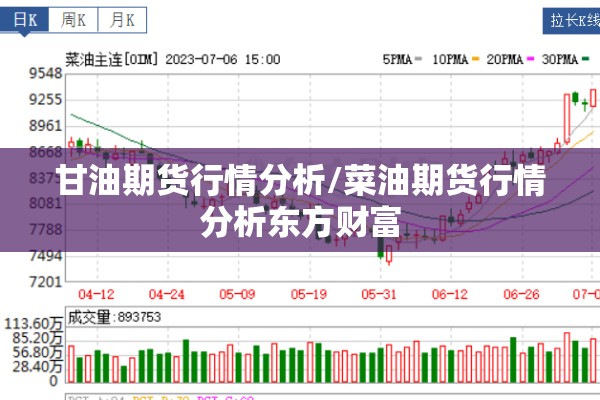The width and height of the screenshot is (600, 400).
Task: Click the 7494 price axis label
Action: pyautogui.click(x=46, y=255)
